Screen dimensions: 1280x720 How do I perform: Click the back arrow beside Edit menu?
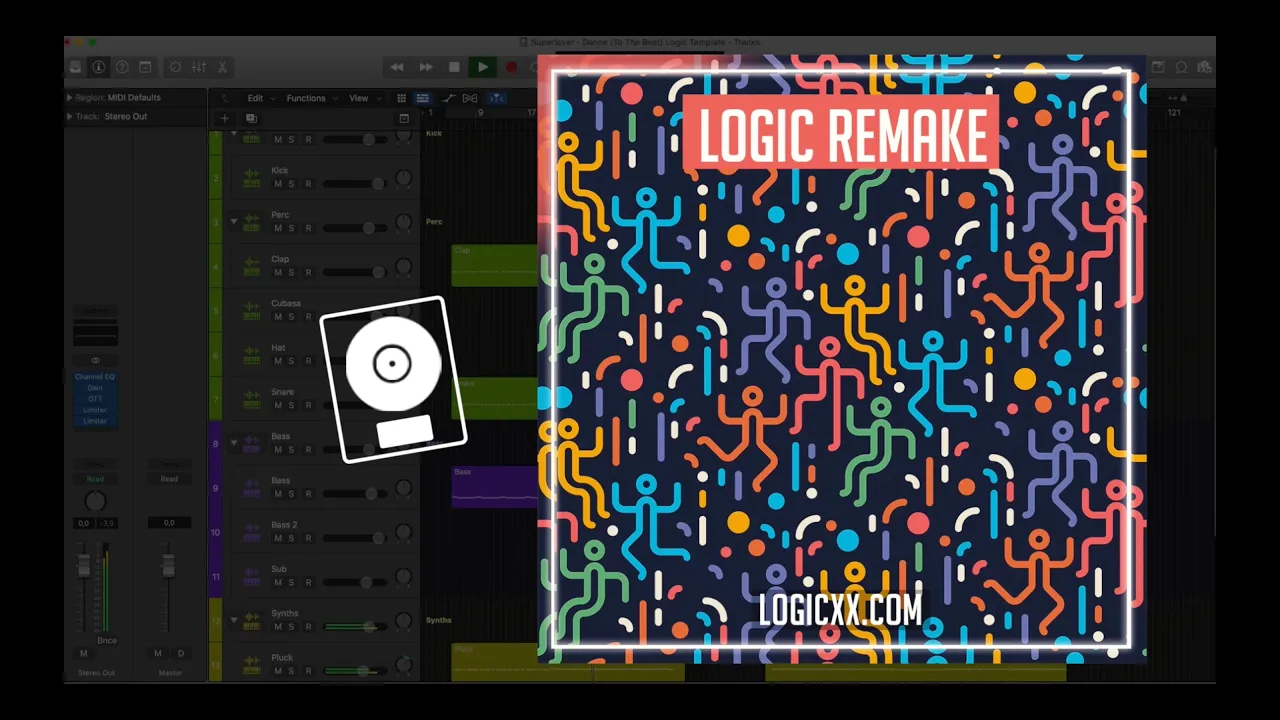(224, 98)
